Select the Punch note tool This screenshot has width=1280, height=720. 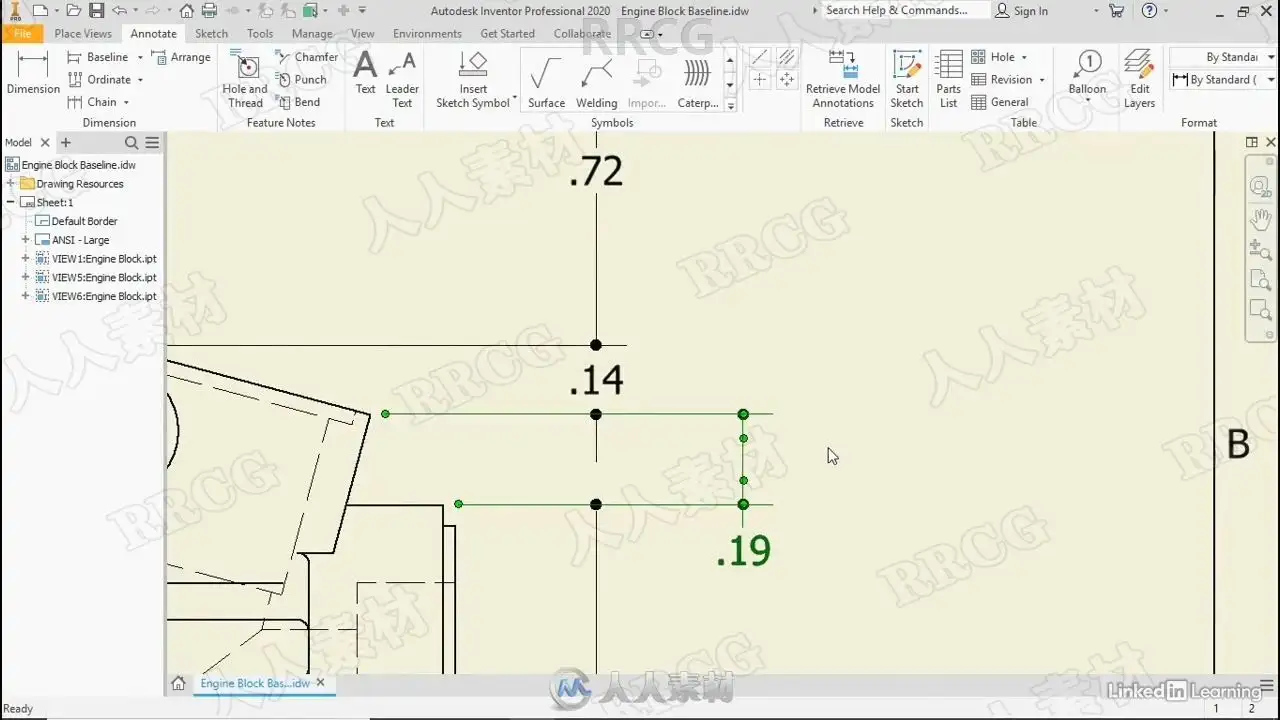point(302,79)
